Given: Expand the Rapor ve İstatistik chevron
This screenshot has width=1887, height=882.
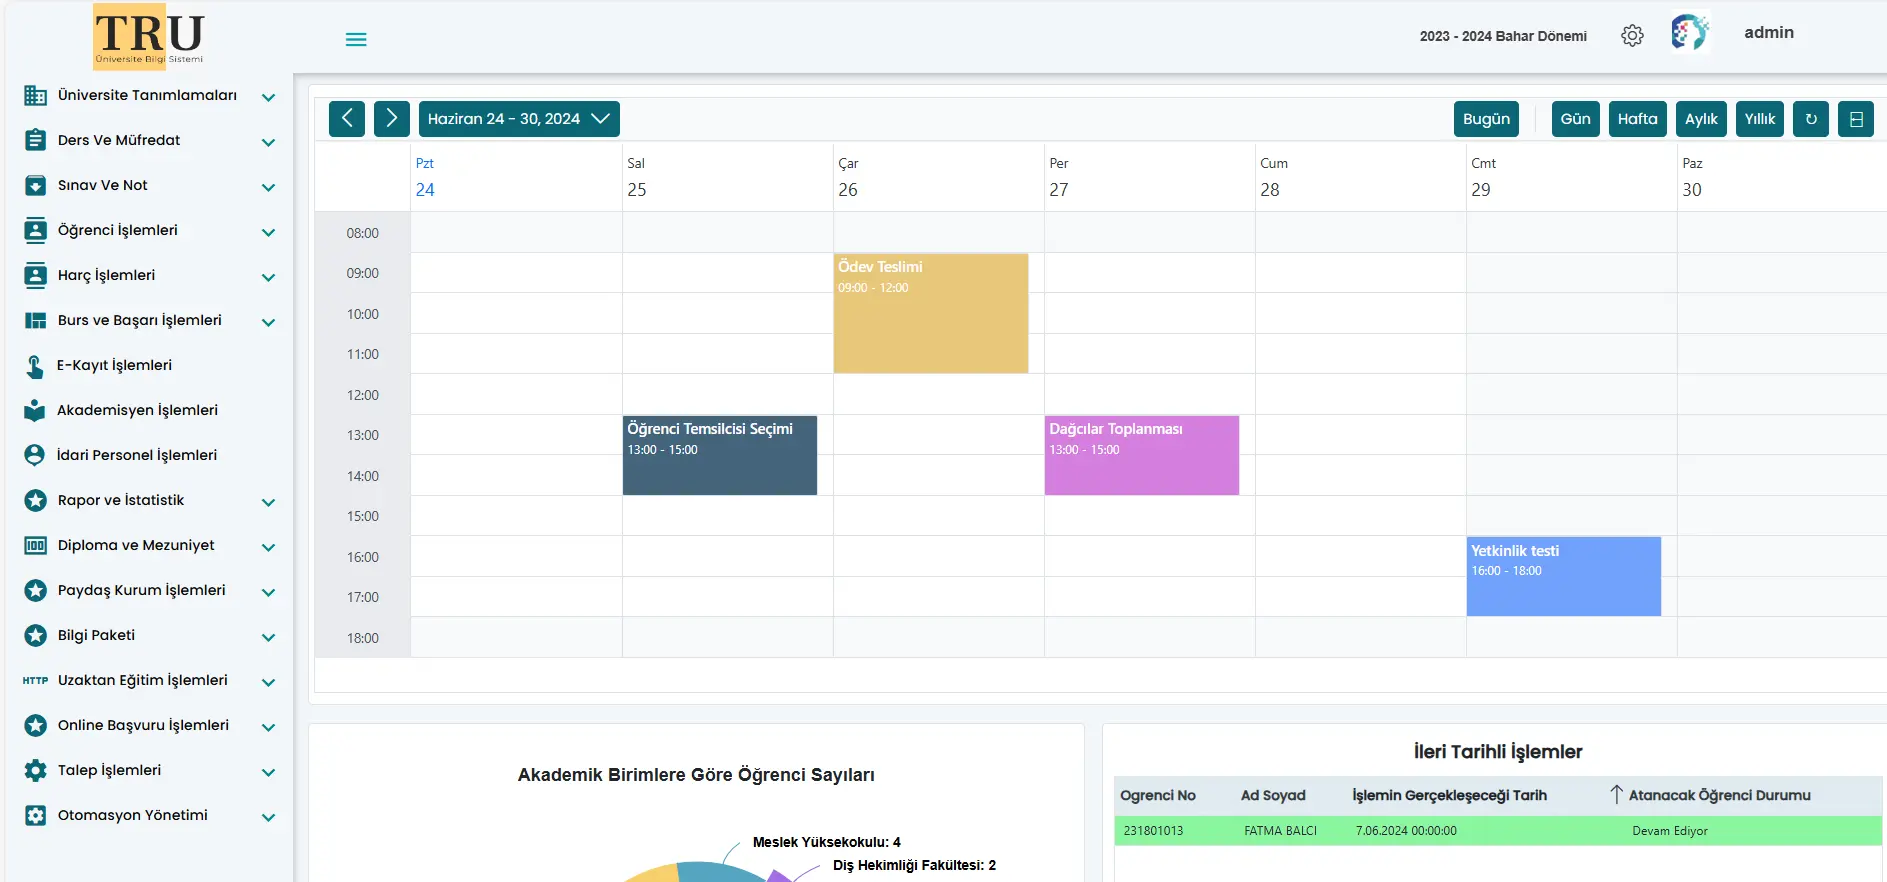Looking at the screenshot, I should click(268, 502).
